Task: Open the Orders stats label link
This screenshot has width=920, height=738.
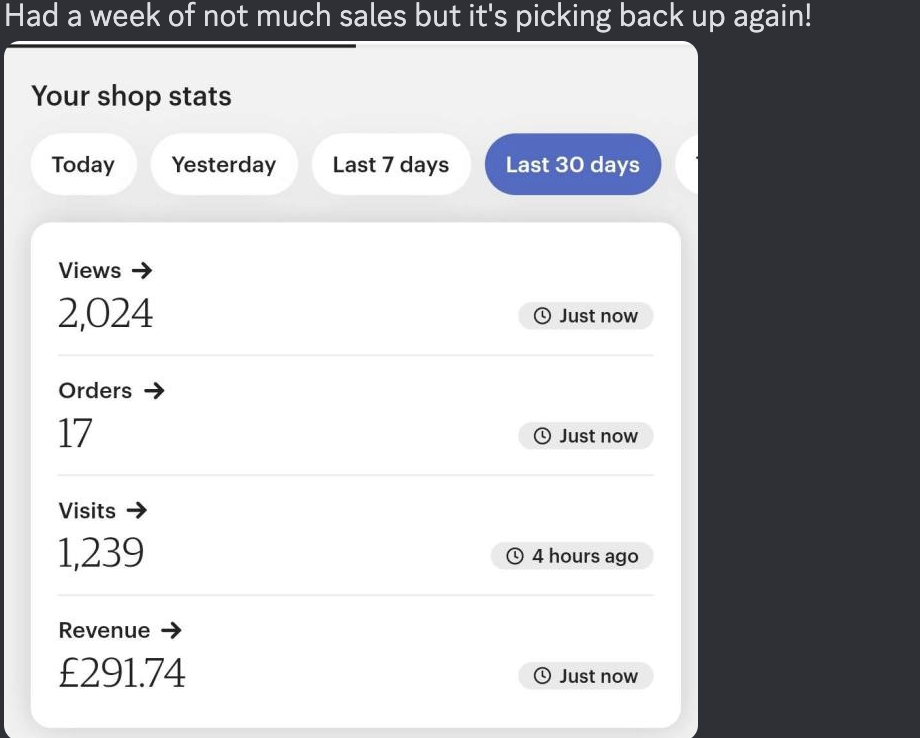Action: (x=95, y=390)
